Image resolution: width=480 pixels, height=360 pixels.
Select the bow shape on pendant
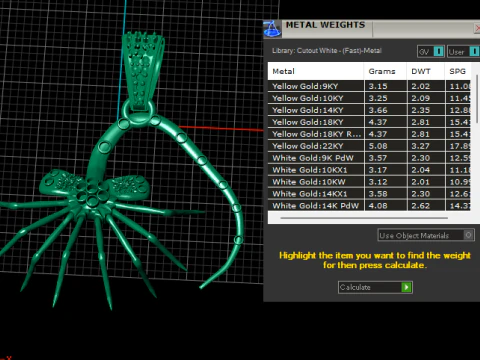coord(93,187)
